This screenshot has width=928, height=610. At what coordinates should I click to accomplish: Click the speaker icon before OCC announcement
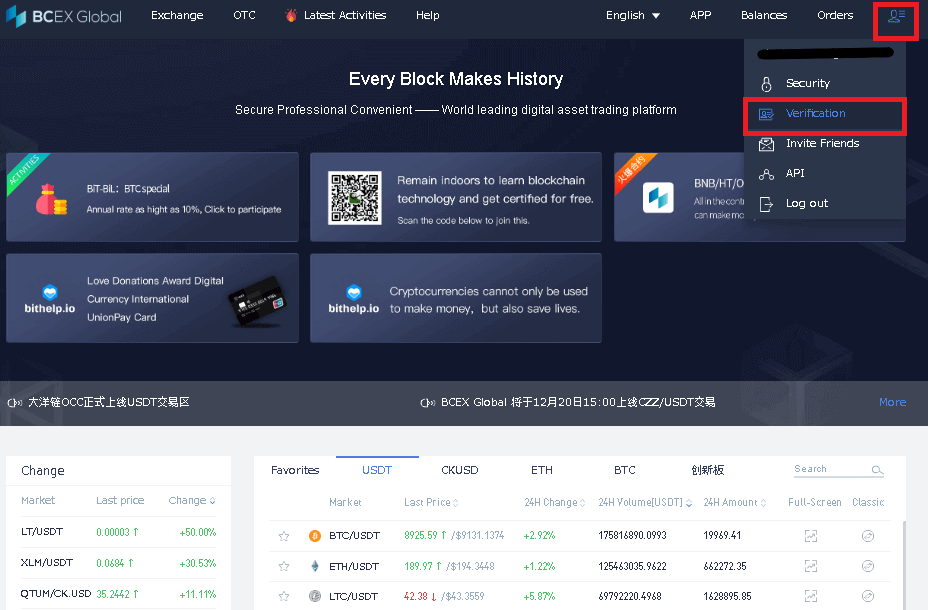pyautogui.click(x=15, y=403)
